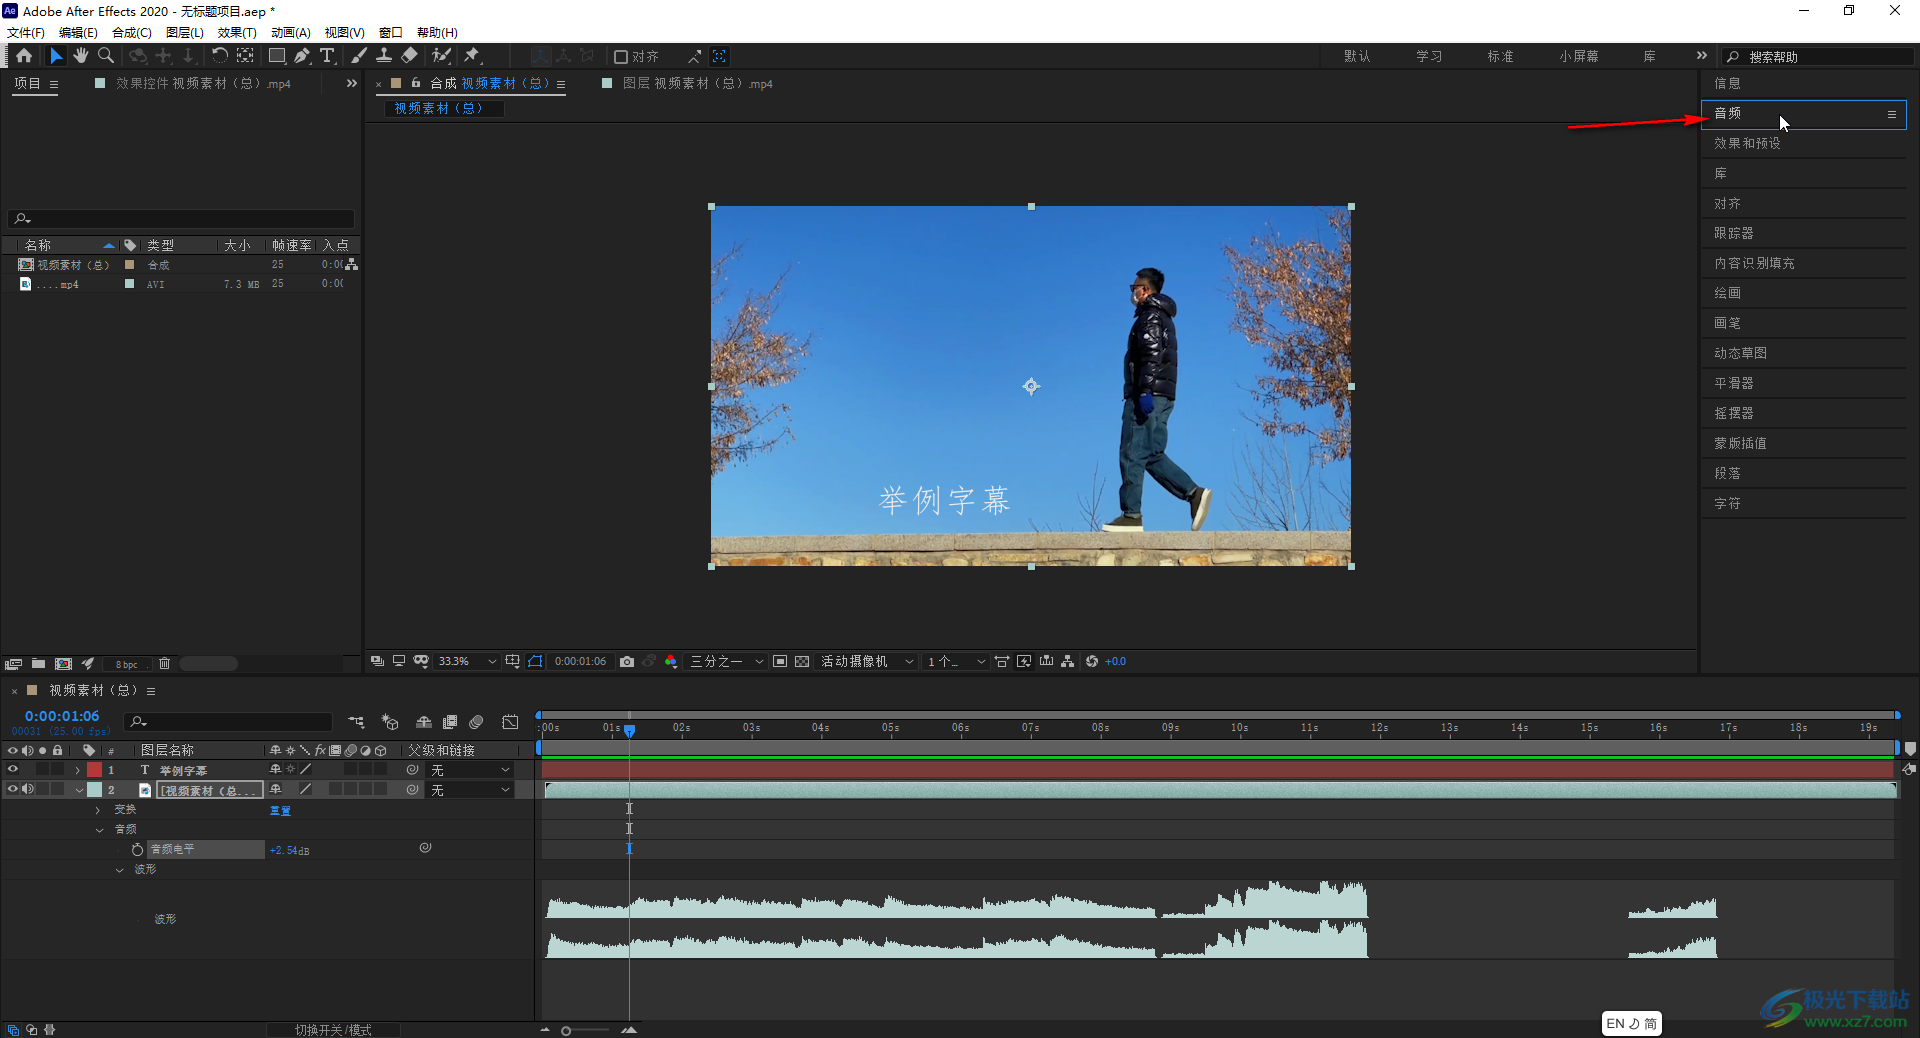Open the 合成(C) menu
This screenshot has height=1038, width=1920.
pos(132,33)
